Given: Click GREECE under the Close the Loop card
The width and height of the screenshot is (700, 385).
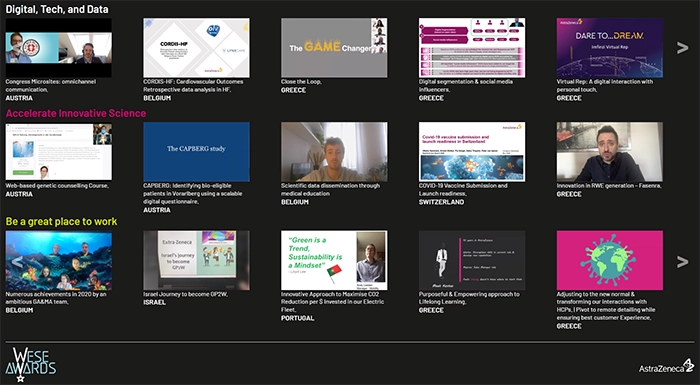Looking at the screenshot, I should coord(293,90).
